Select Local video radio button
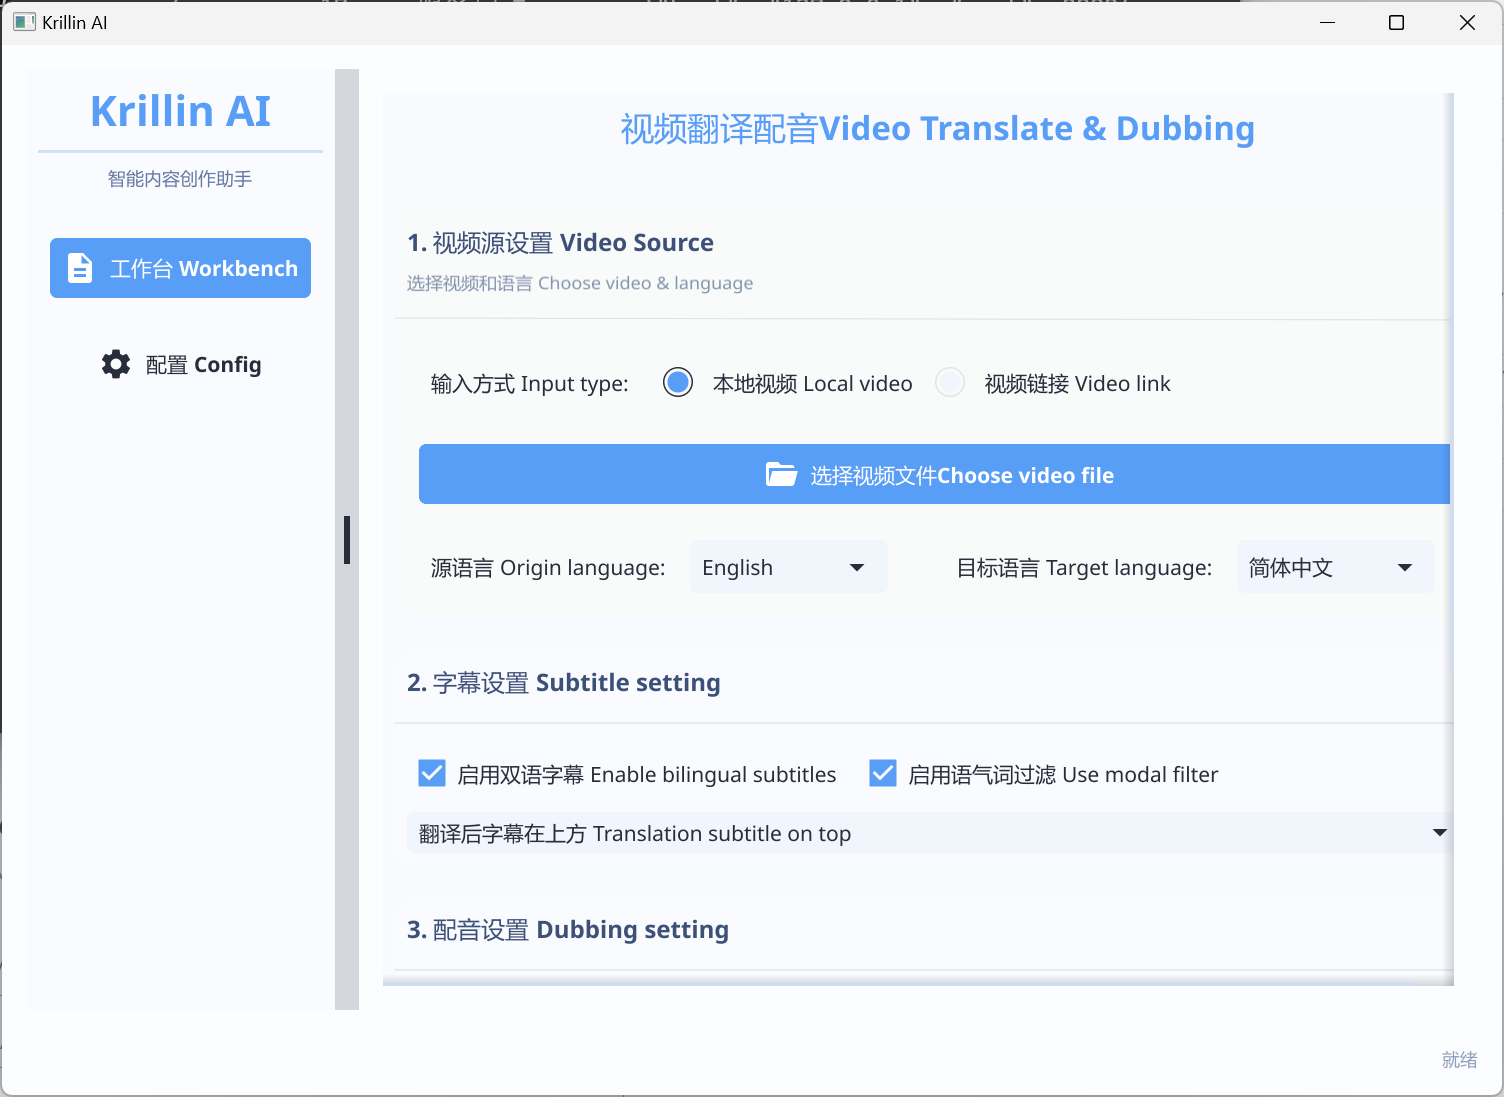 coord(677,382)
